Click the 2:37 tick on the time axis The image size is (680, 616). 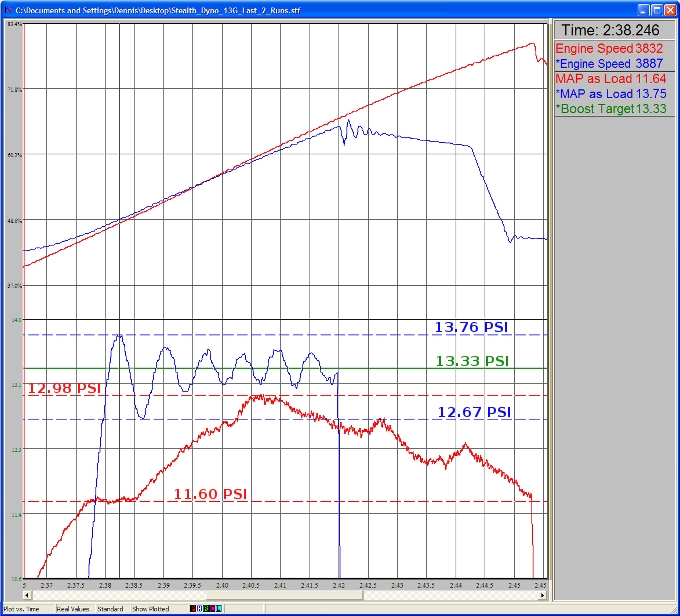(x=46, y=585)
